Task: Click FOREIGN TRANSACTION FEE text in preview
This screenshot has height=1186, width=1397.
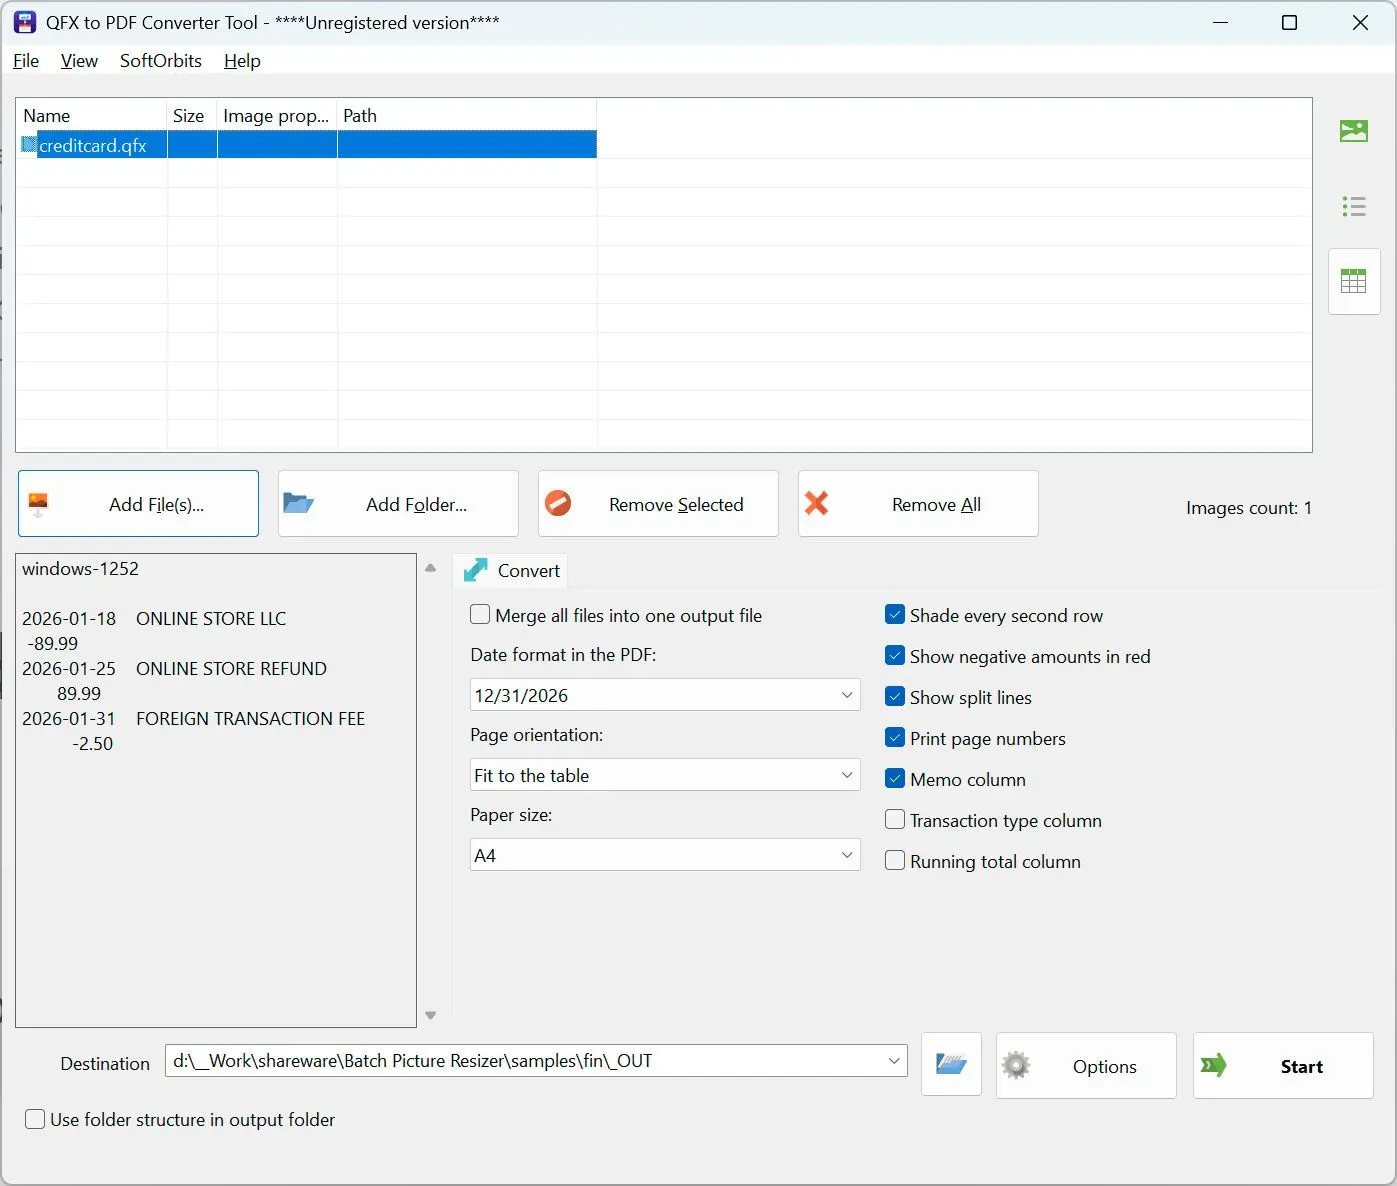Action: point(250,719)
